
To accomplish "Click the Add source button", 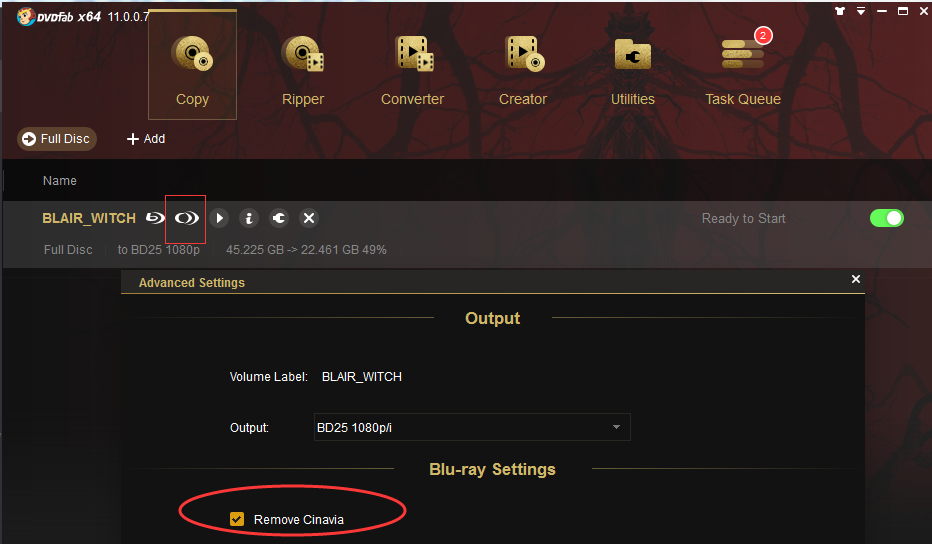I will (x=146, y=139).
